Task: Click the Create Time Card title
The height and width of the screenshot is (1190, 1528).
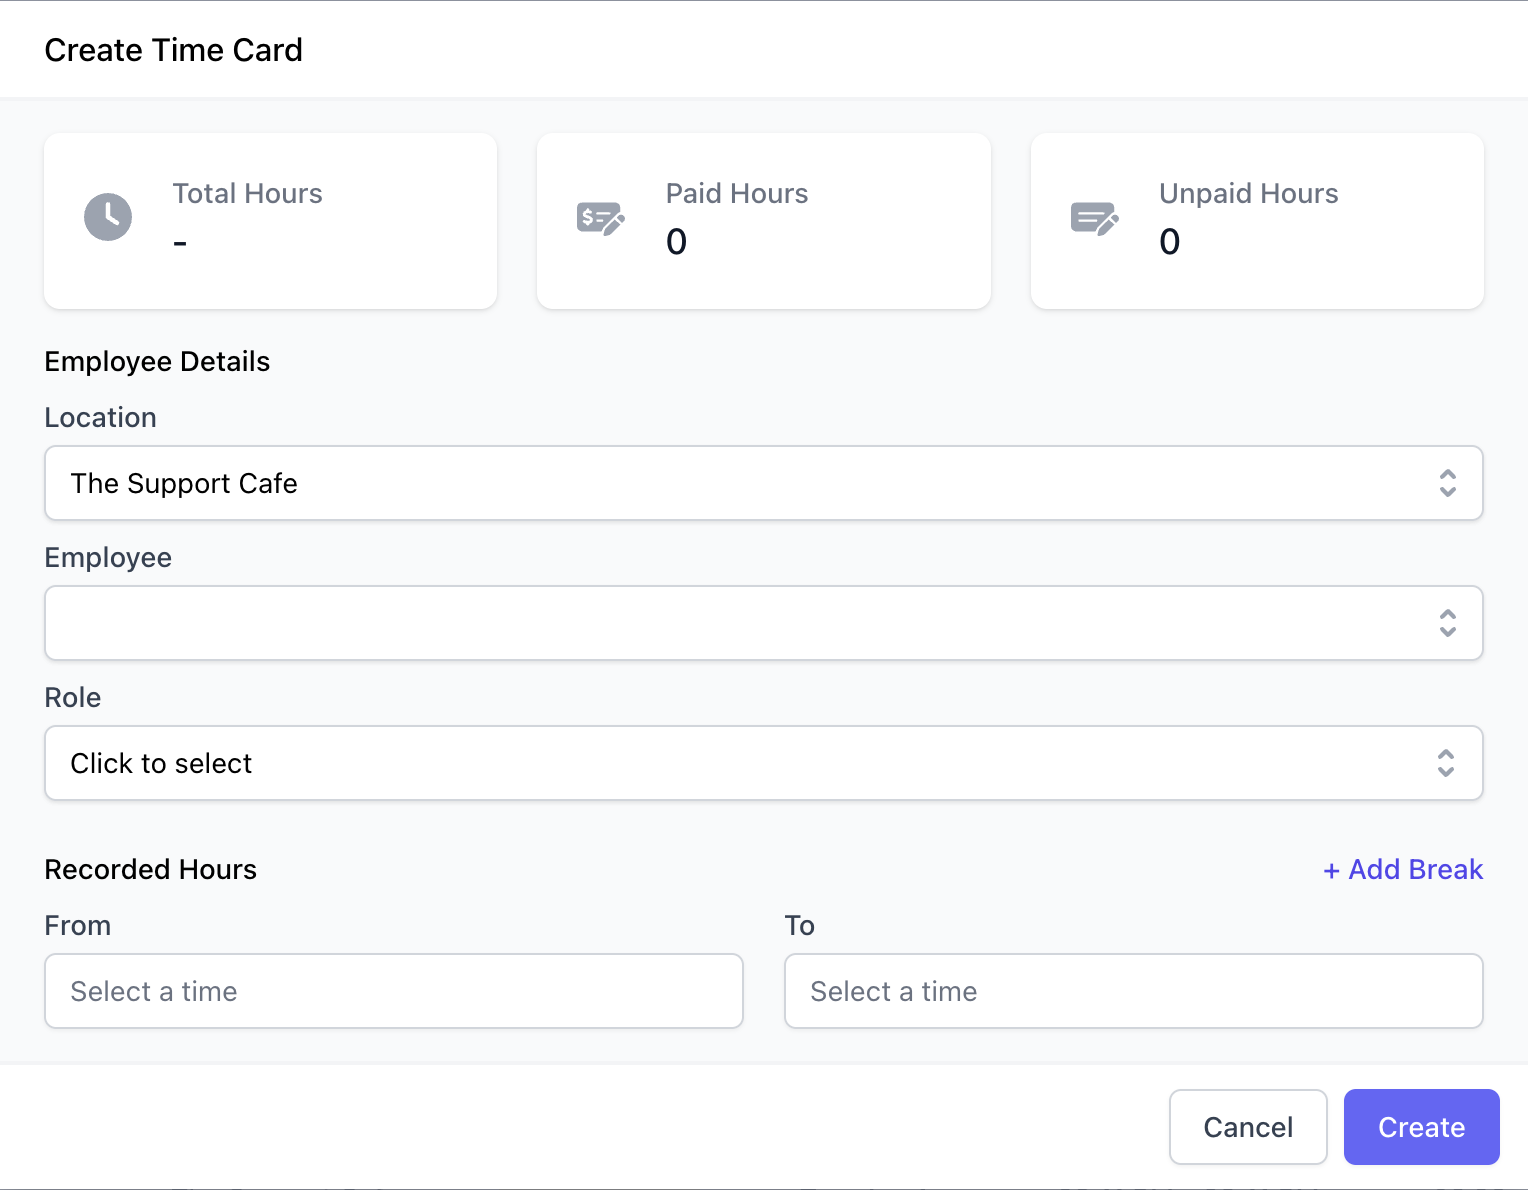Action: coord(174,50)
